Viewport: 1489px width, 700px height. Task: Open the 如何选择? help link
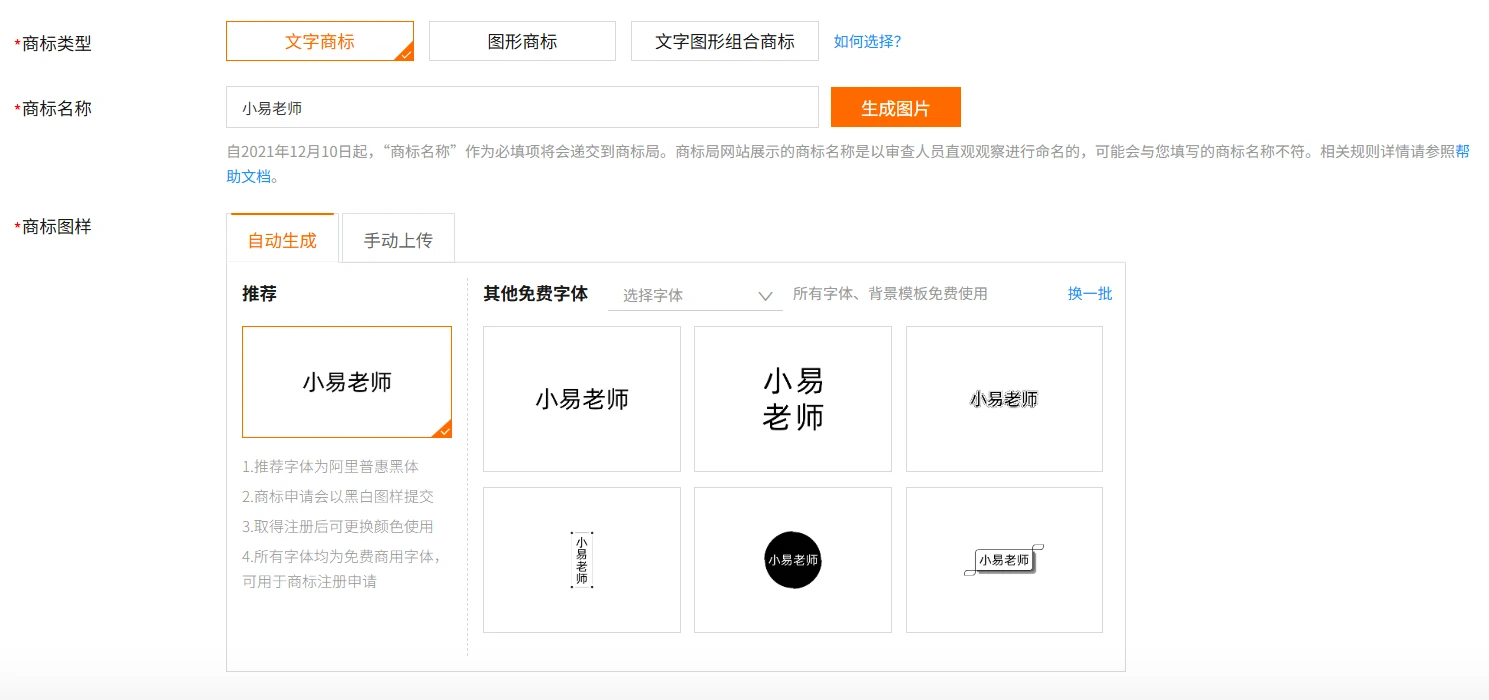tap(867, 42)
